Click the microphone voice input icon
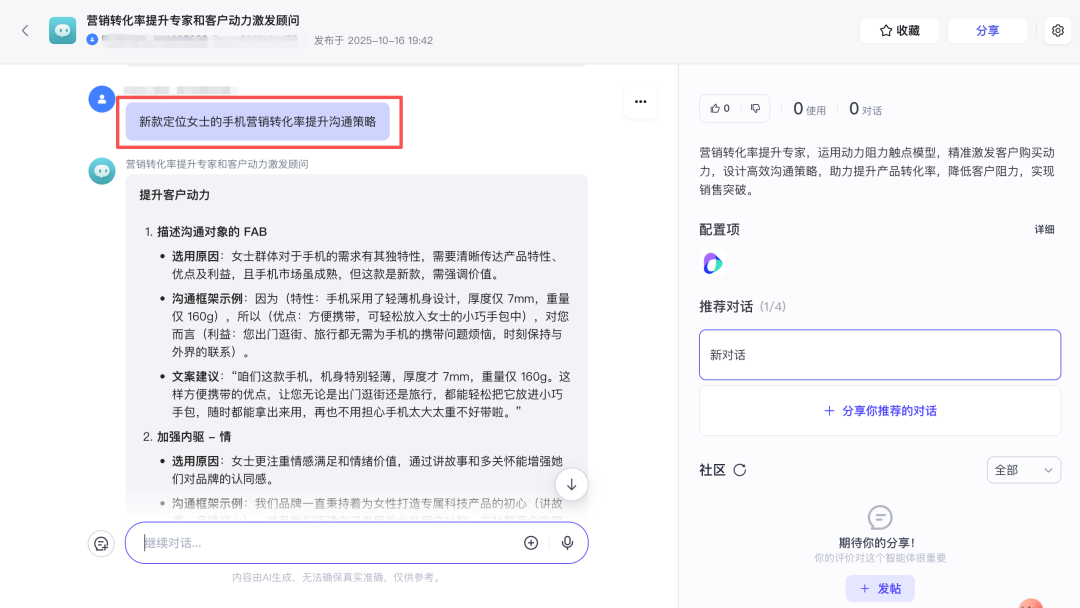The image size is (1080, 608). pyautogui.click(x=567, y=543)
